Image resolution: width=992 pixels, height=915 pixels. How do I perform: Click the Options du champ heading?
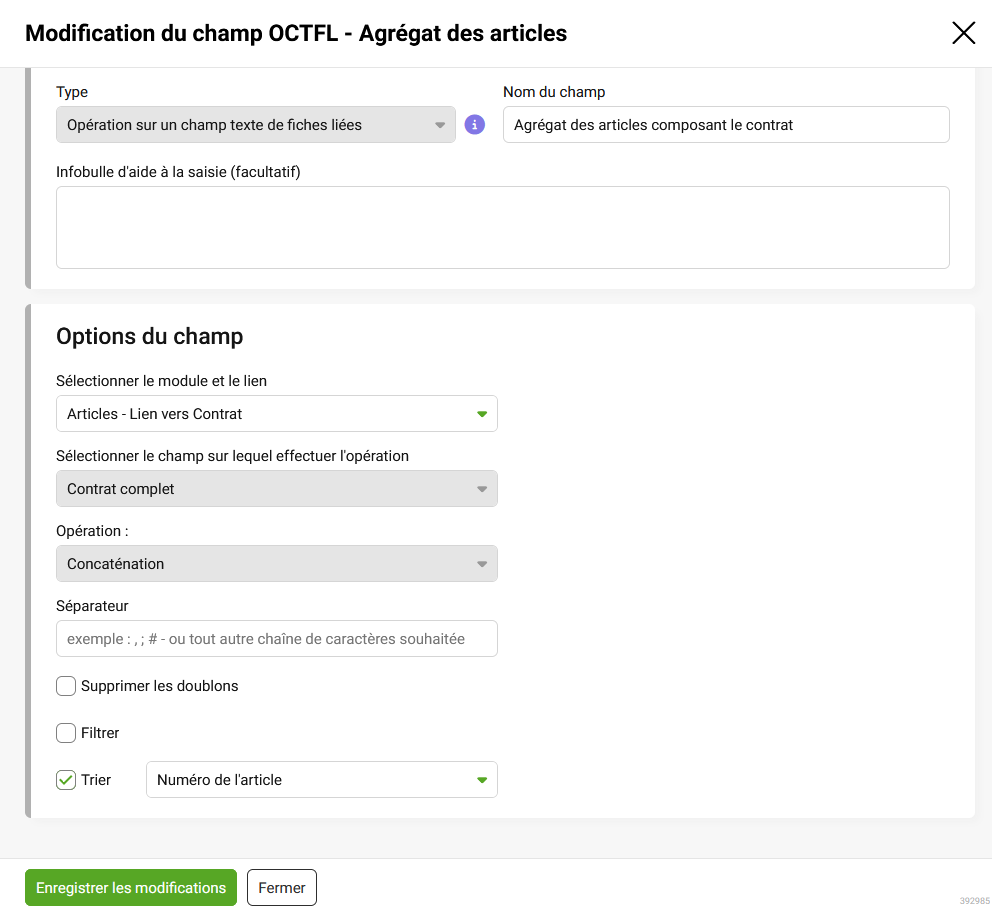pyautogui.click(x=149, y=337)
